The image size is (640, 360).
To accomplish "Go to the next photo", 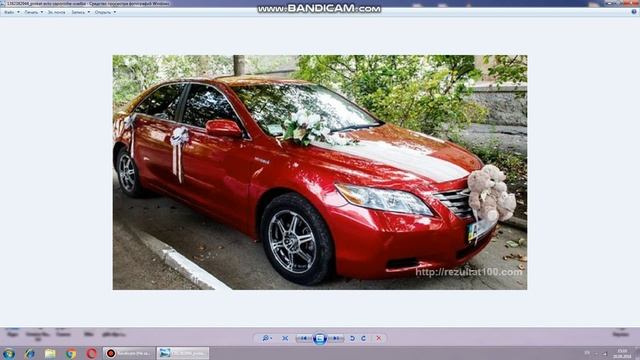I will pyautogui.click(x=336, y=338).
